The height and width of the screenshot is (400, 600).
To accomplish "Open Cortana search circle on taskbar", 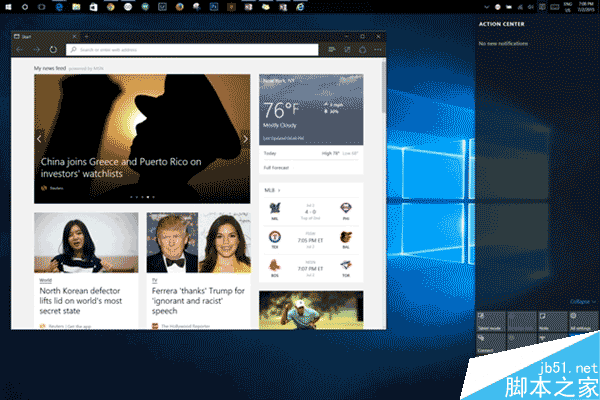I will (25, 7).
